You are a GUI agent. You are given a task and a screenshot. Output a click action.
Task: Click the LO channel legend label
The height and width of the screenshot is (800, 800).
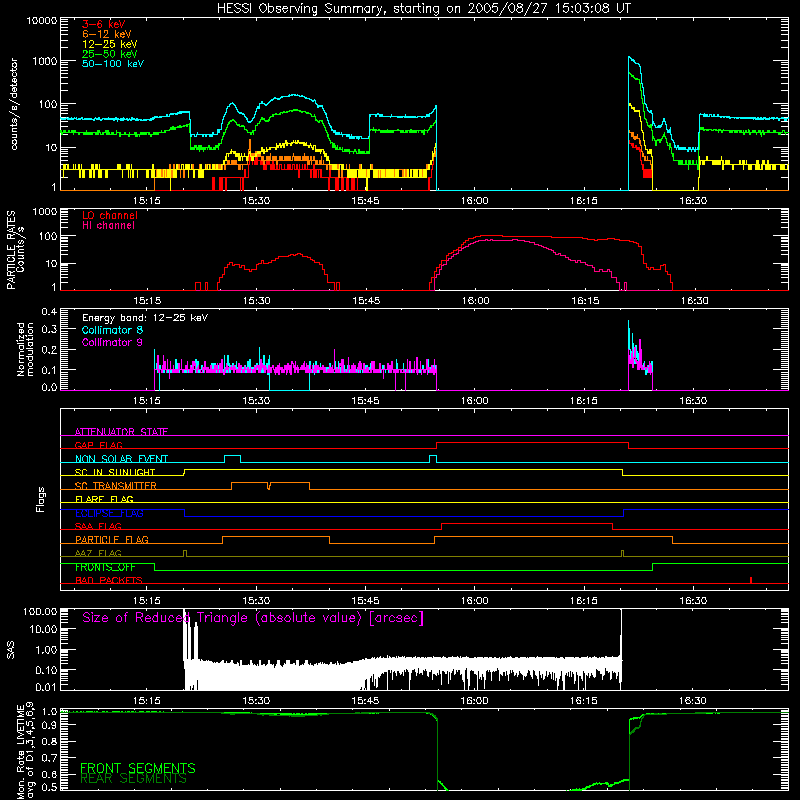click(x=110, y=215)
